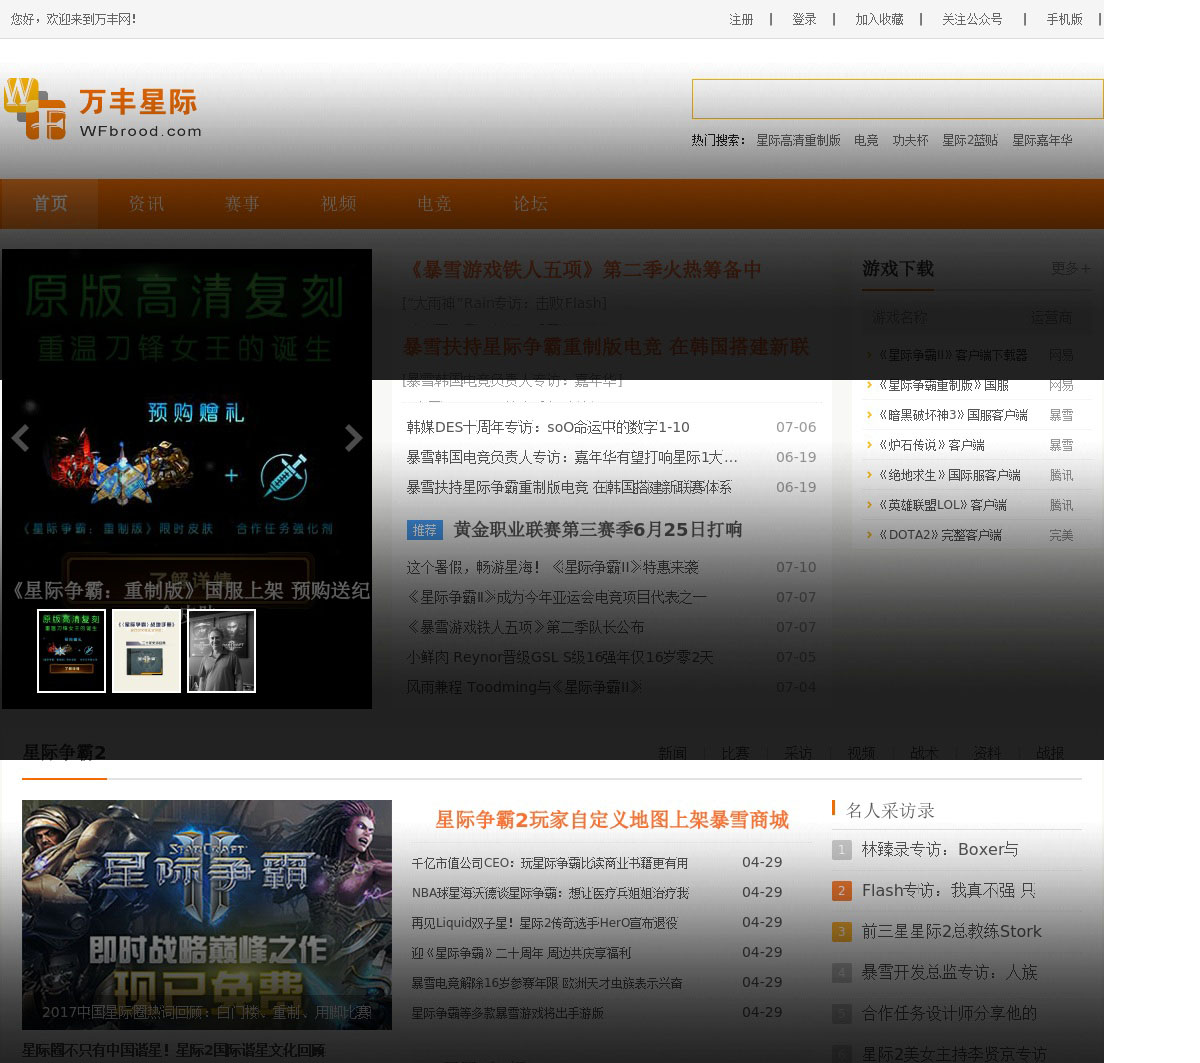This screenshot has width=1200, height=1063.
Task: Search hot keyword 星际高清重制版
Action: 798,141
